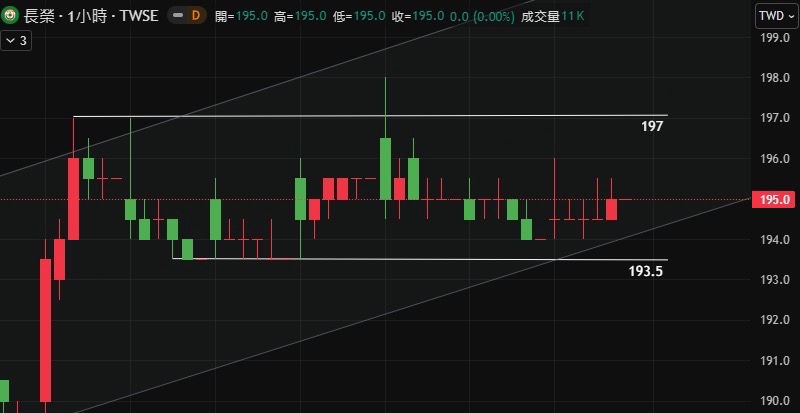Screen dimensions: 800x413
Task: Click the 低=195.0 low value
Action: click(x=359, y=16)
